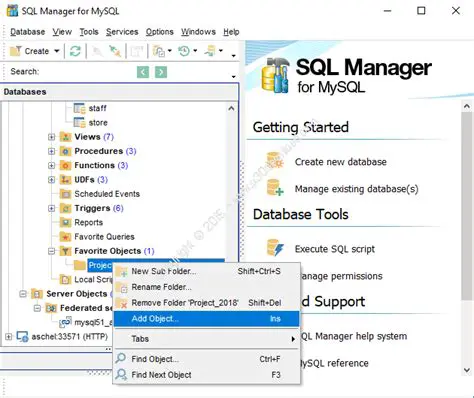
Task: Click the Refresh toolbar icon
Action: point(75,51)
